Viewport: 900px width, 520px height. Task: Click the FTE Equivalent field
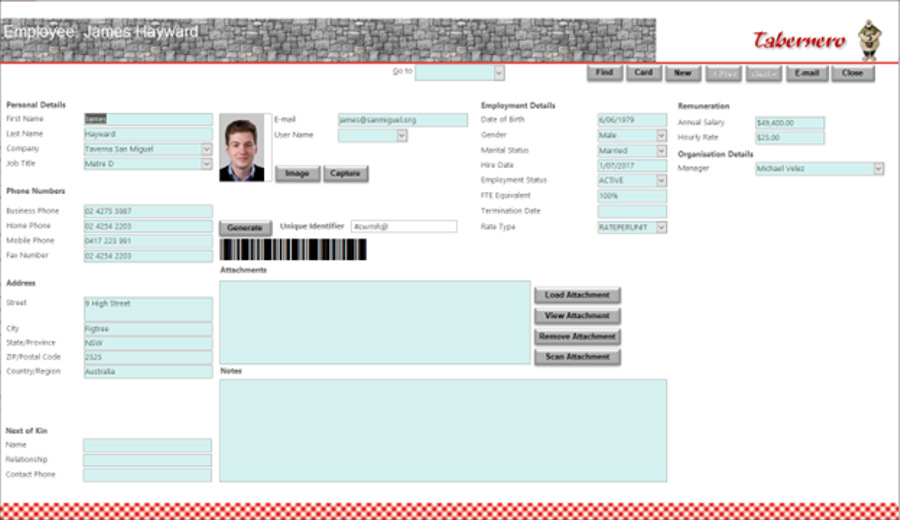[632, 196]
